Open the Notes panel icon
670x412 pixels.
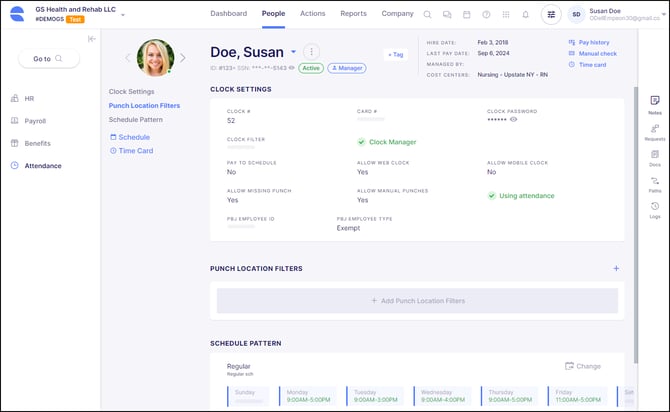click(655, 100)
